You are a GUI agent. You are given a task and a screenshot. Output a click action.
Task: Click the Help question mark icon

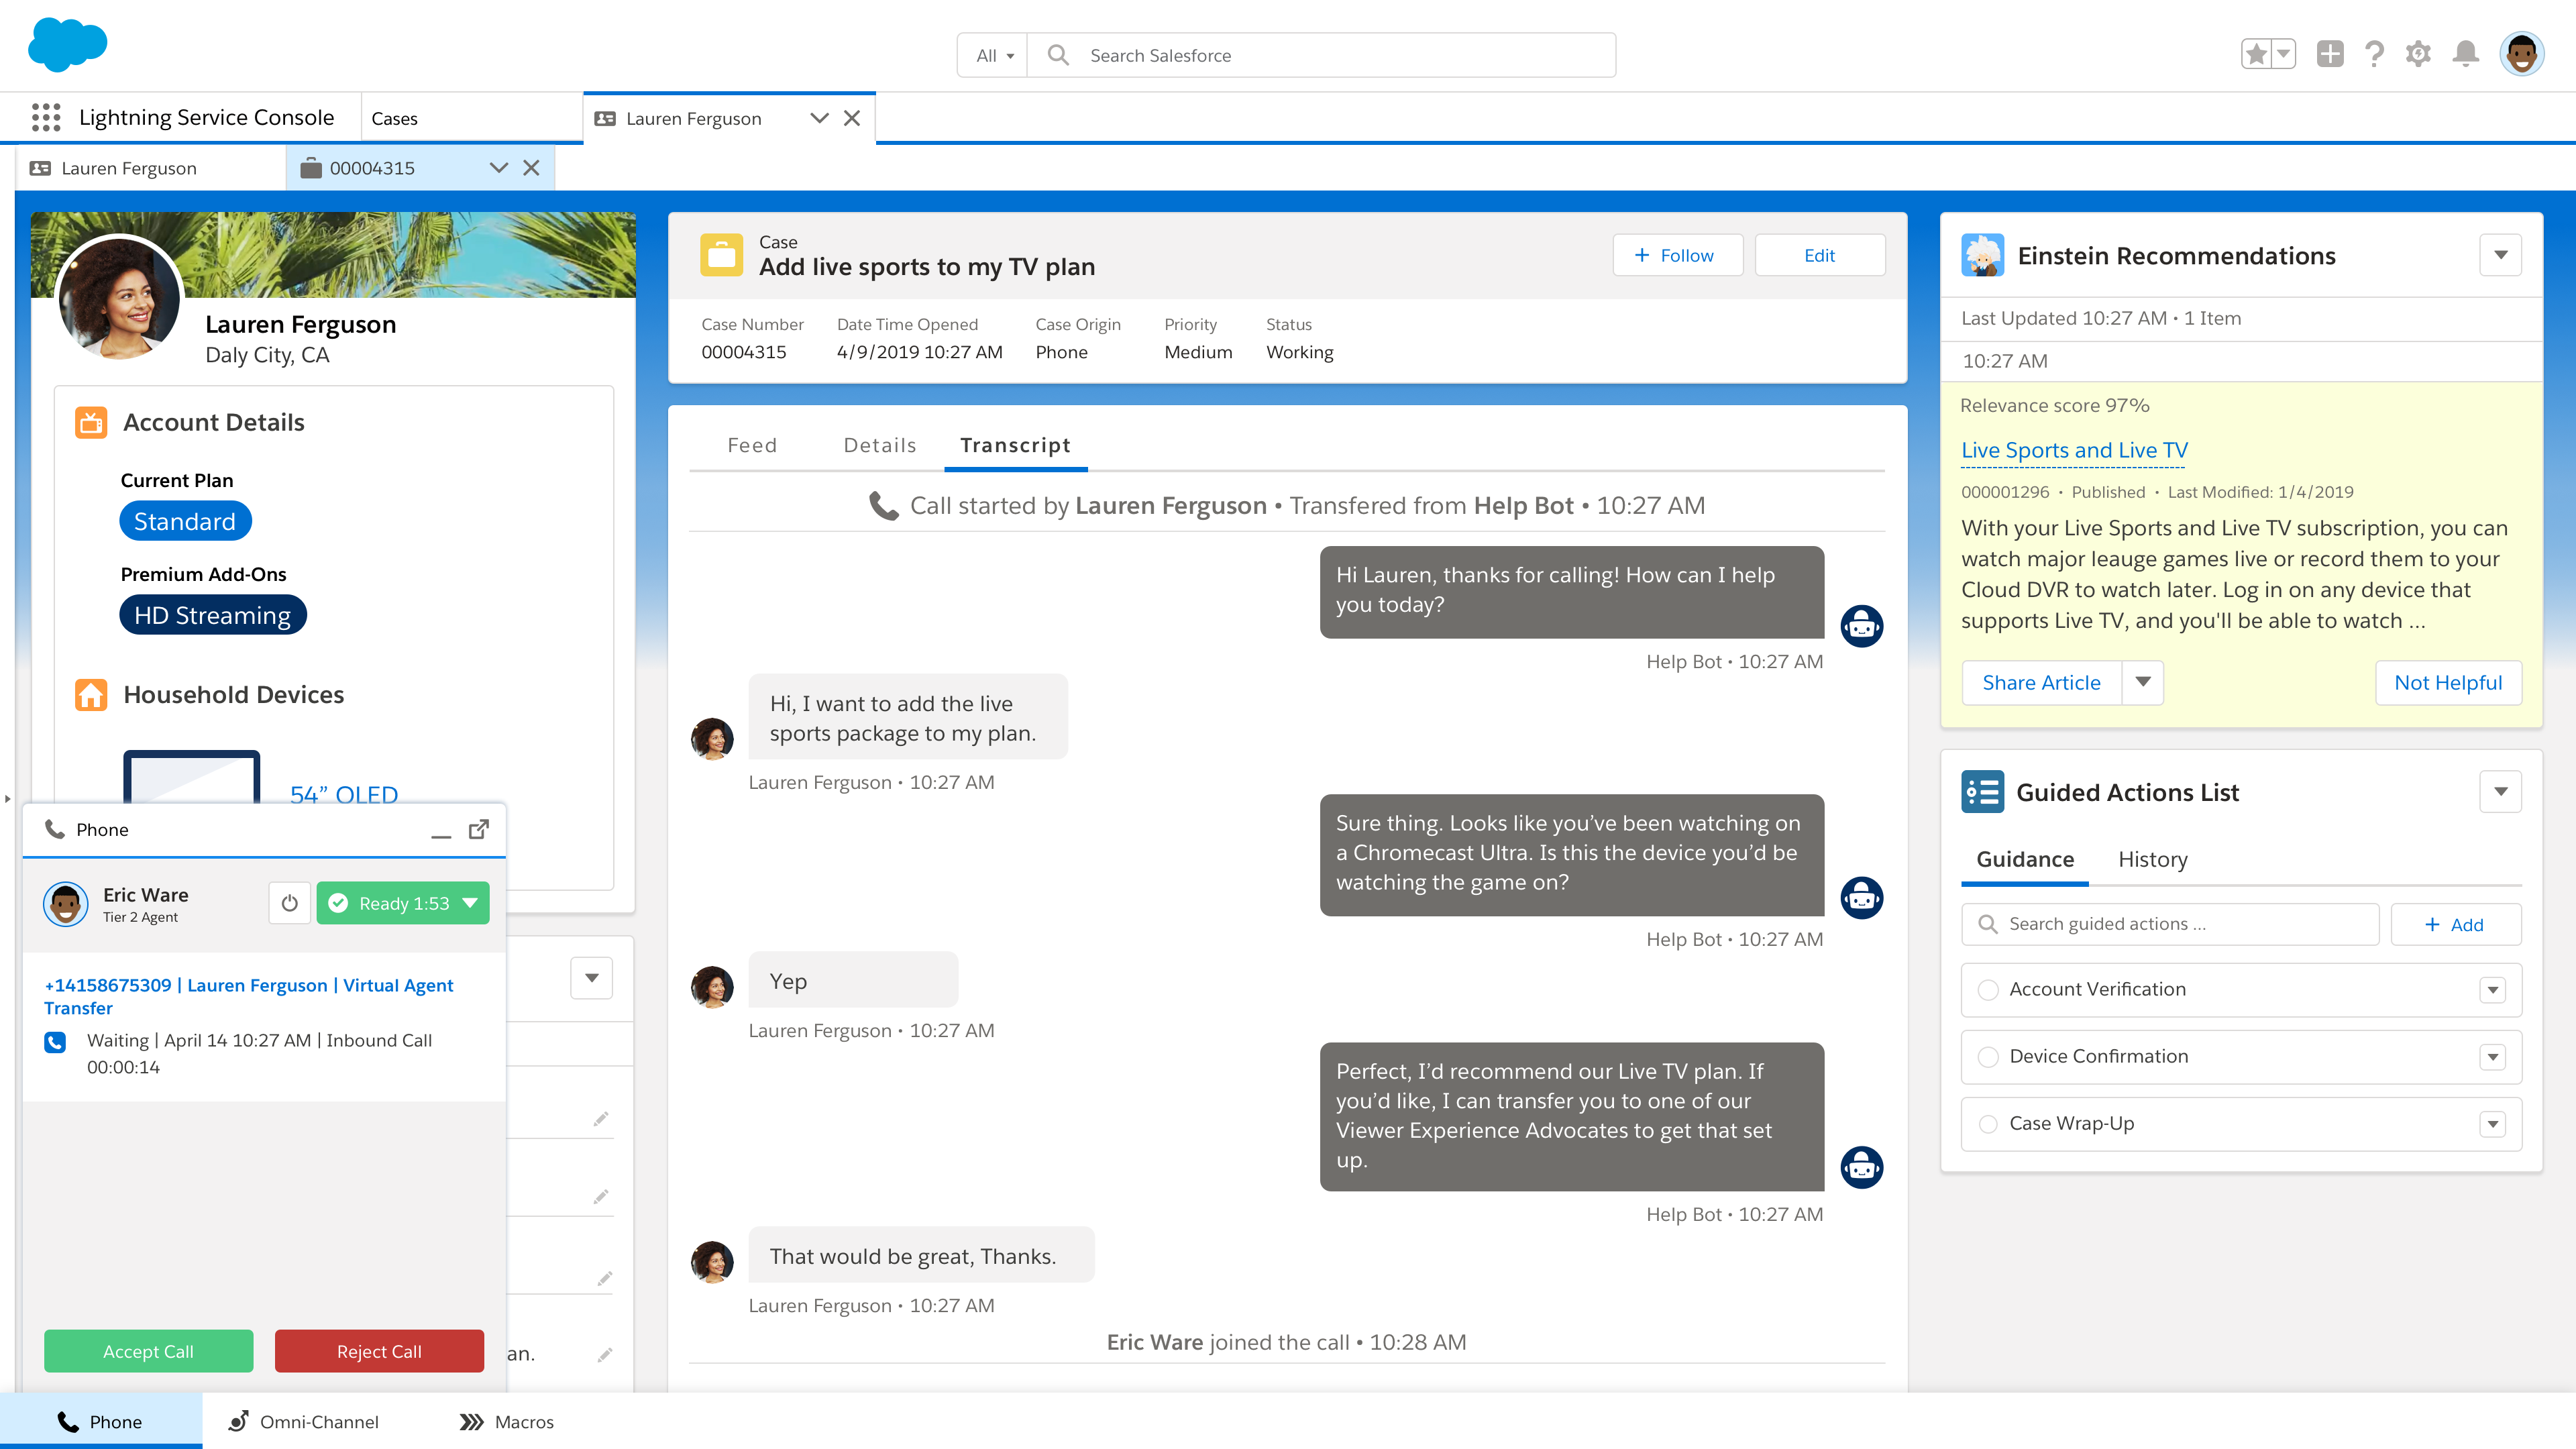pos(2374,54)
